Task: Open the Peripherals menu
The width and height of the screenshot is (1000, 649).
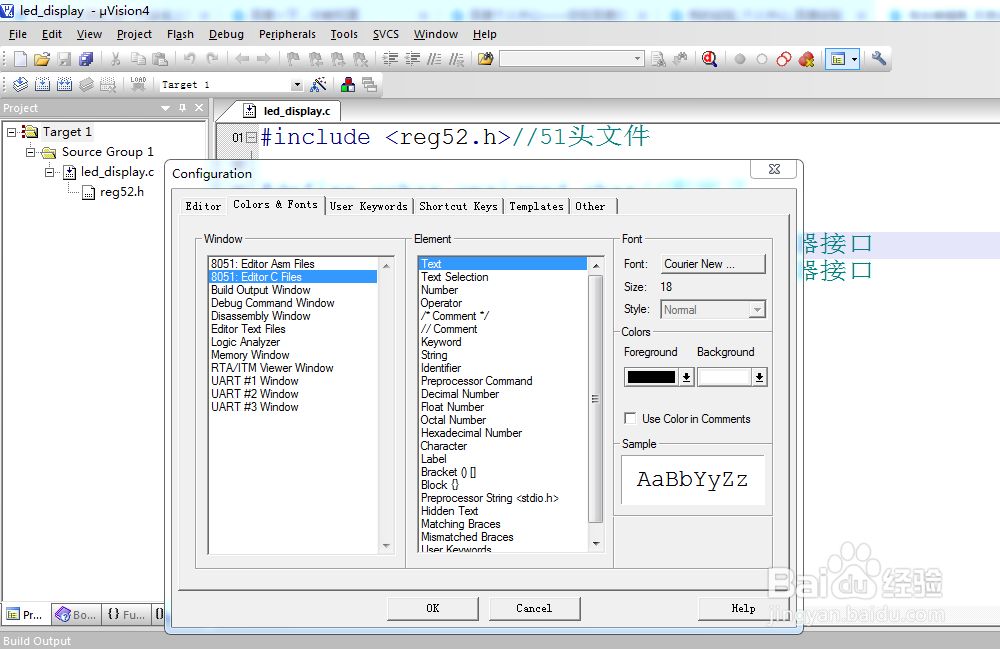Action: [x=287, y=34]
